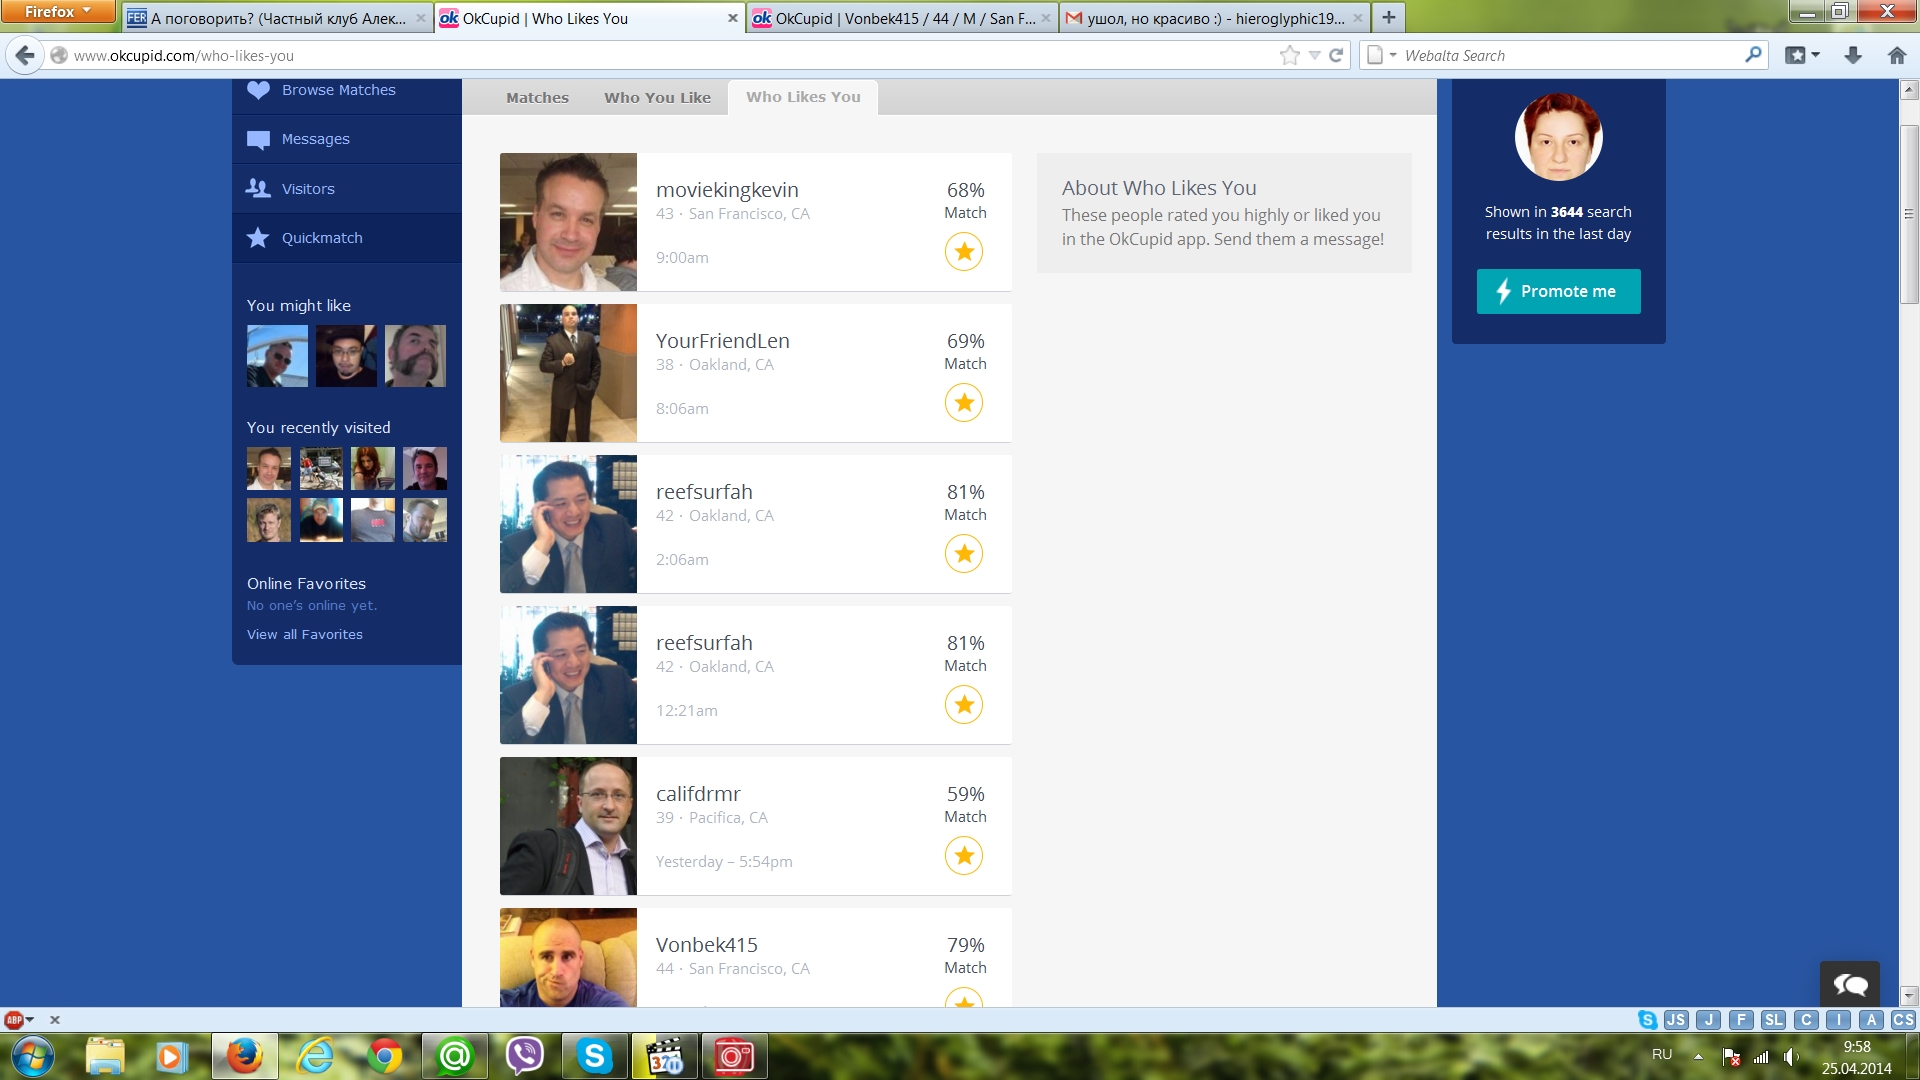Open View all Favorites link

(304, 635)
